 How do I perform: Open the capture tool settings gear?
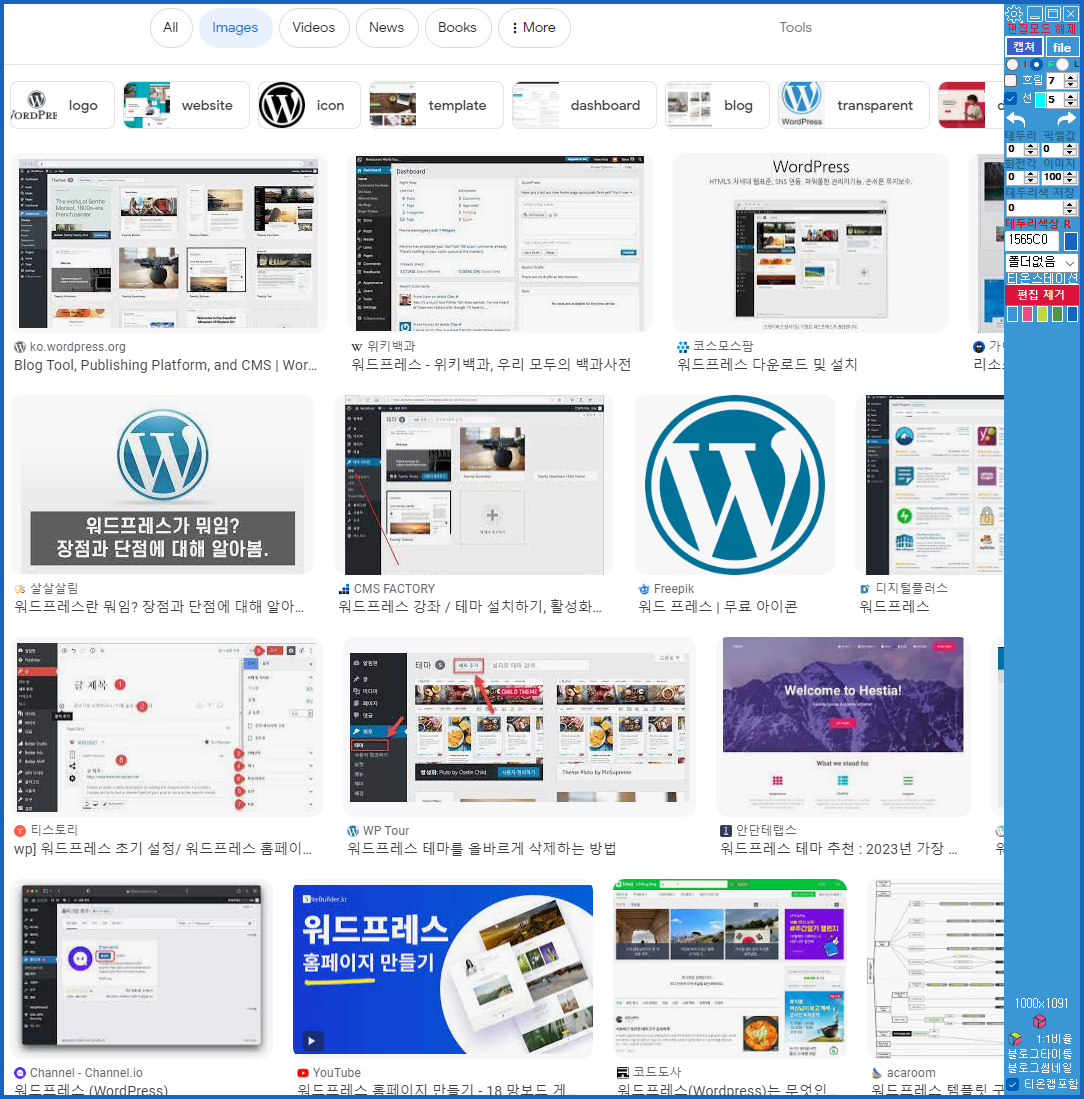click(1014, 13)
